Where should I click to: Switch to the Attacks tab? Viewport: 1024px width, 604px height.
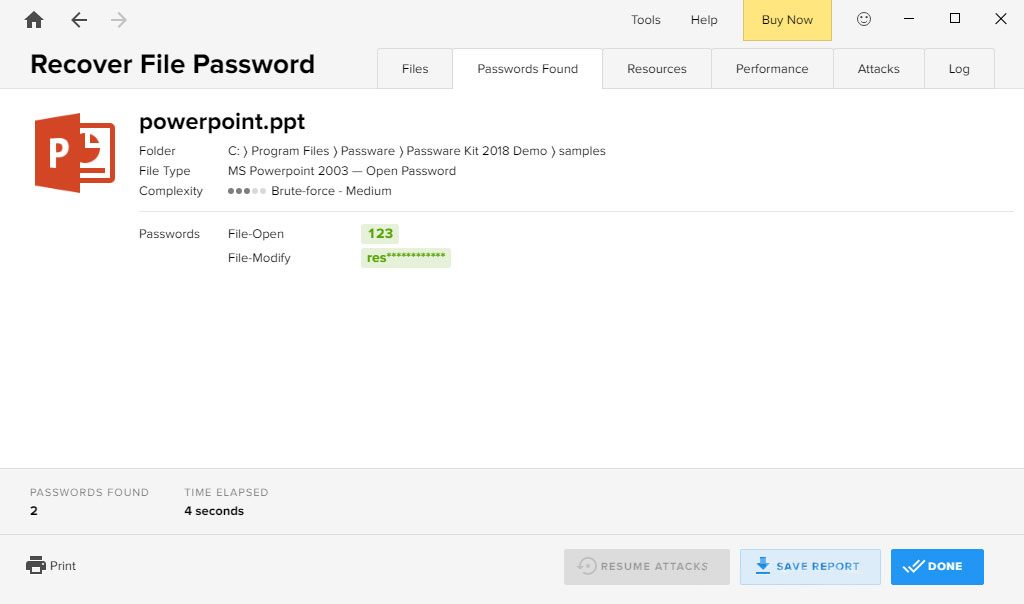[x=878, y=69]
